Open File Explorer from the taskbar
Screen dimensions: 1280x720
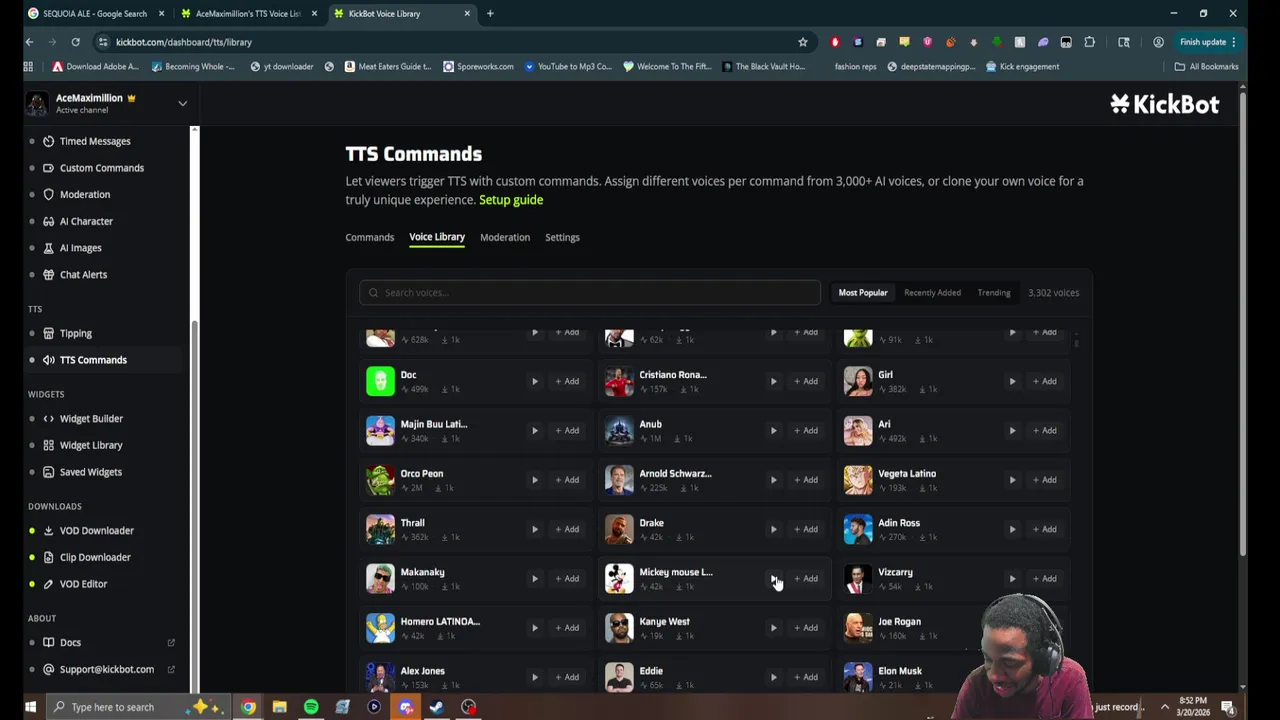pos(280,707)
